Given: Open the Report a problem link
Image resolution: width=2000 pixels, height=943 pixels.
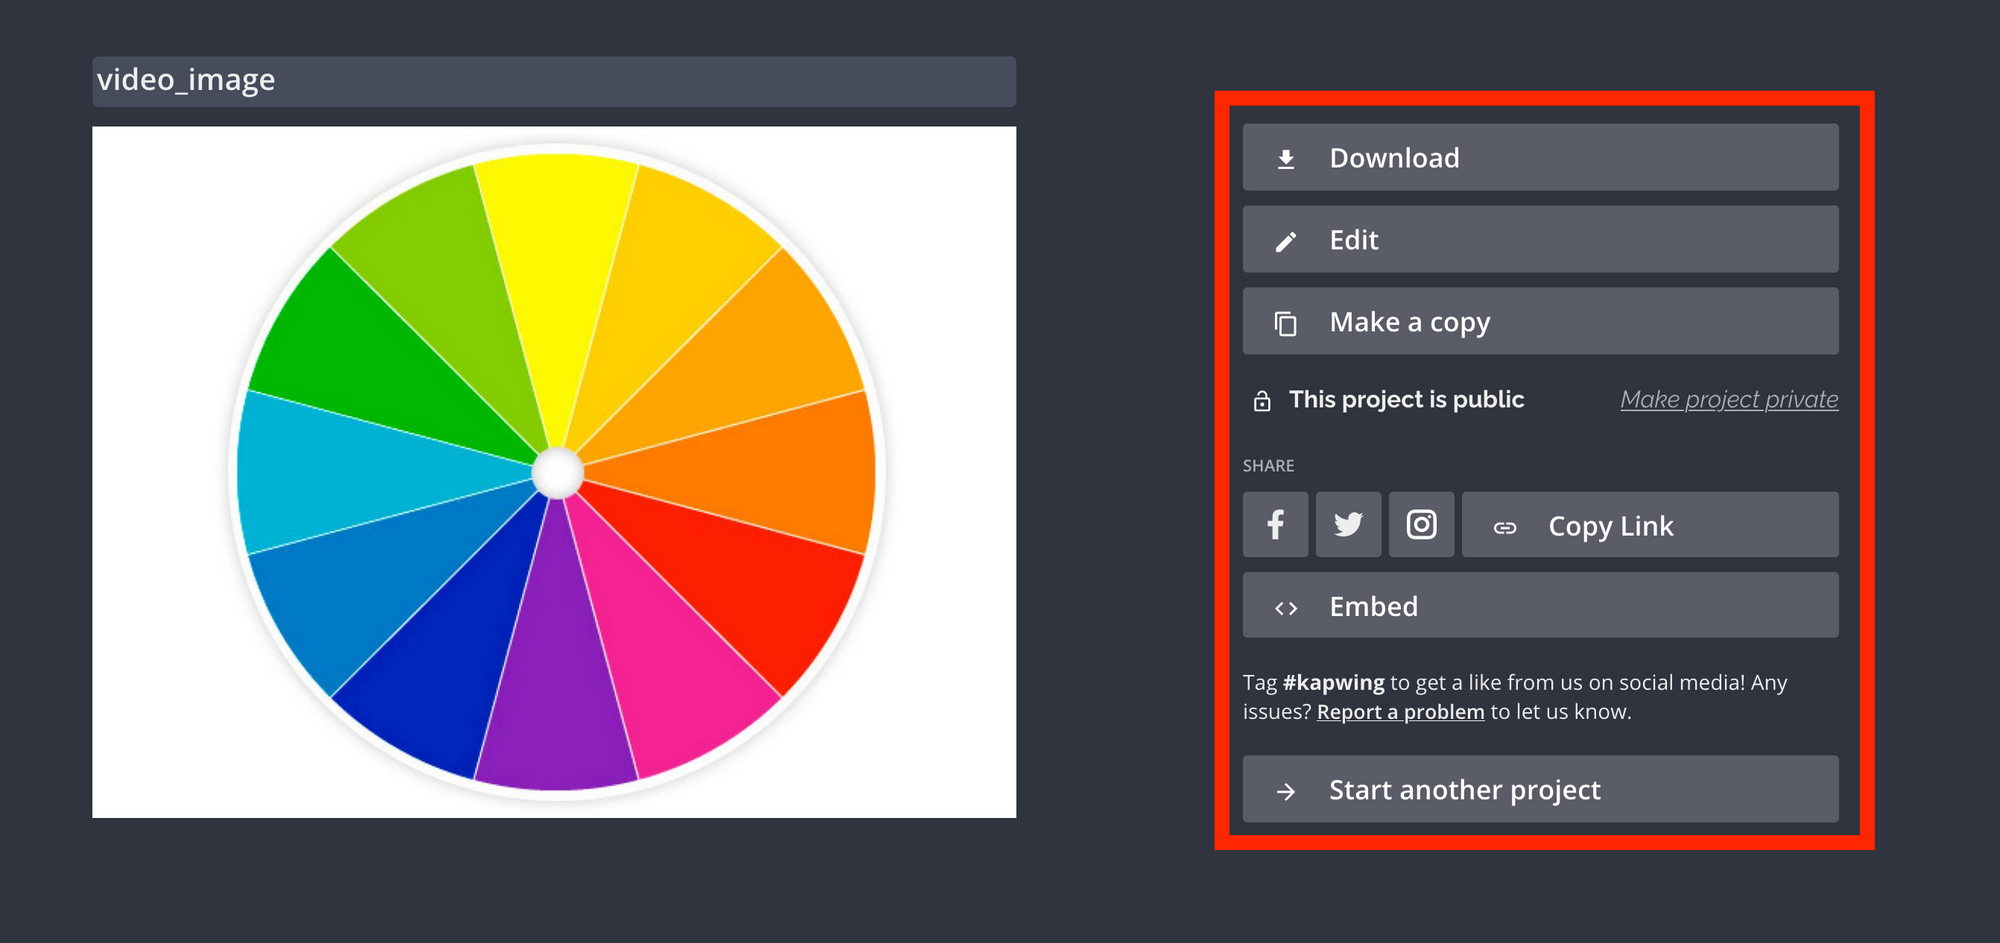Looking at the screenshot, I should (1400, 712).
